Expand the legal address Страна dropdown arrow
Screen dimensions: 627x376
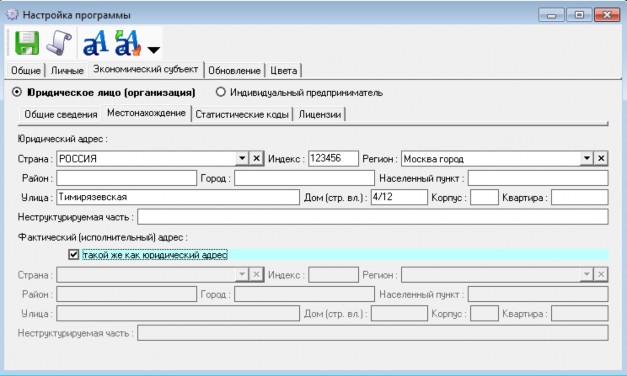(x=242, y=158)
